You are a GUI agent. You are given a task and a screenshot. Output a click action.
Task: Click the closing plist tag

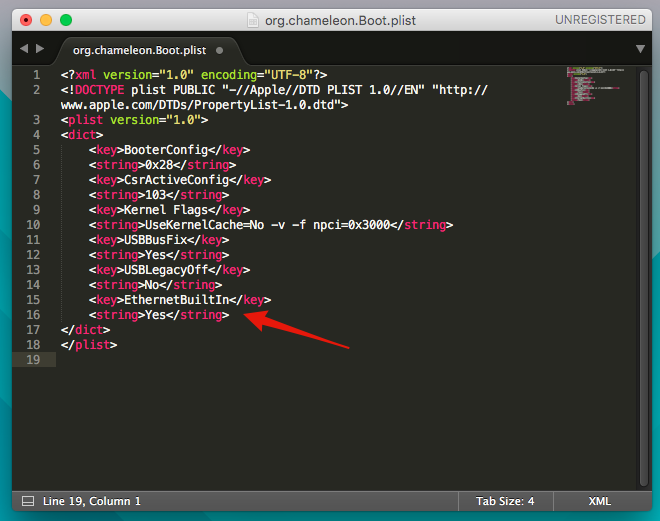click(x=89, y=345)
